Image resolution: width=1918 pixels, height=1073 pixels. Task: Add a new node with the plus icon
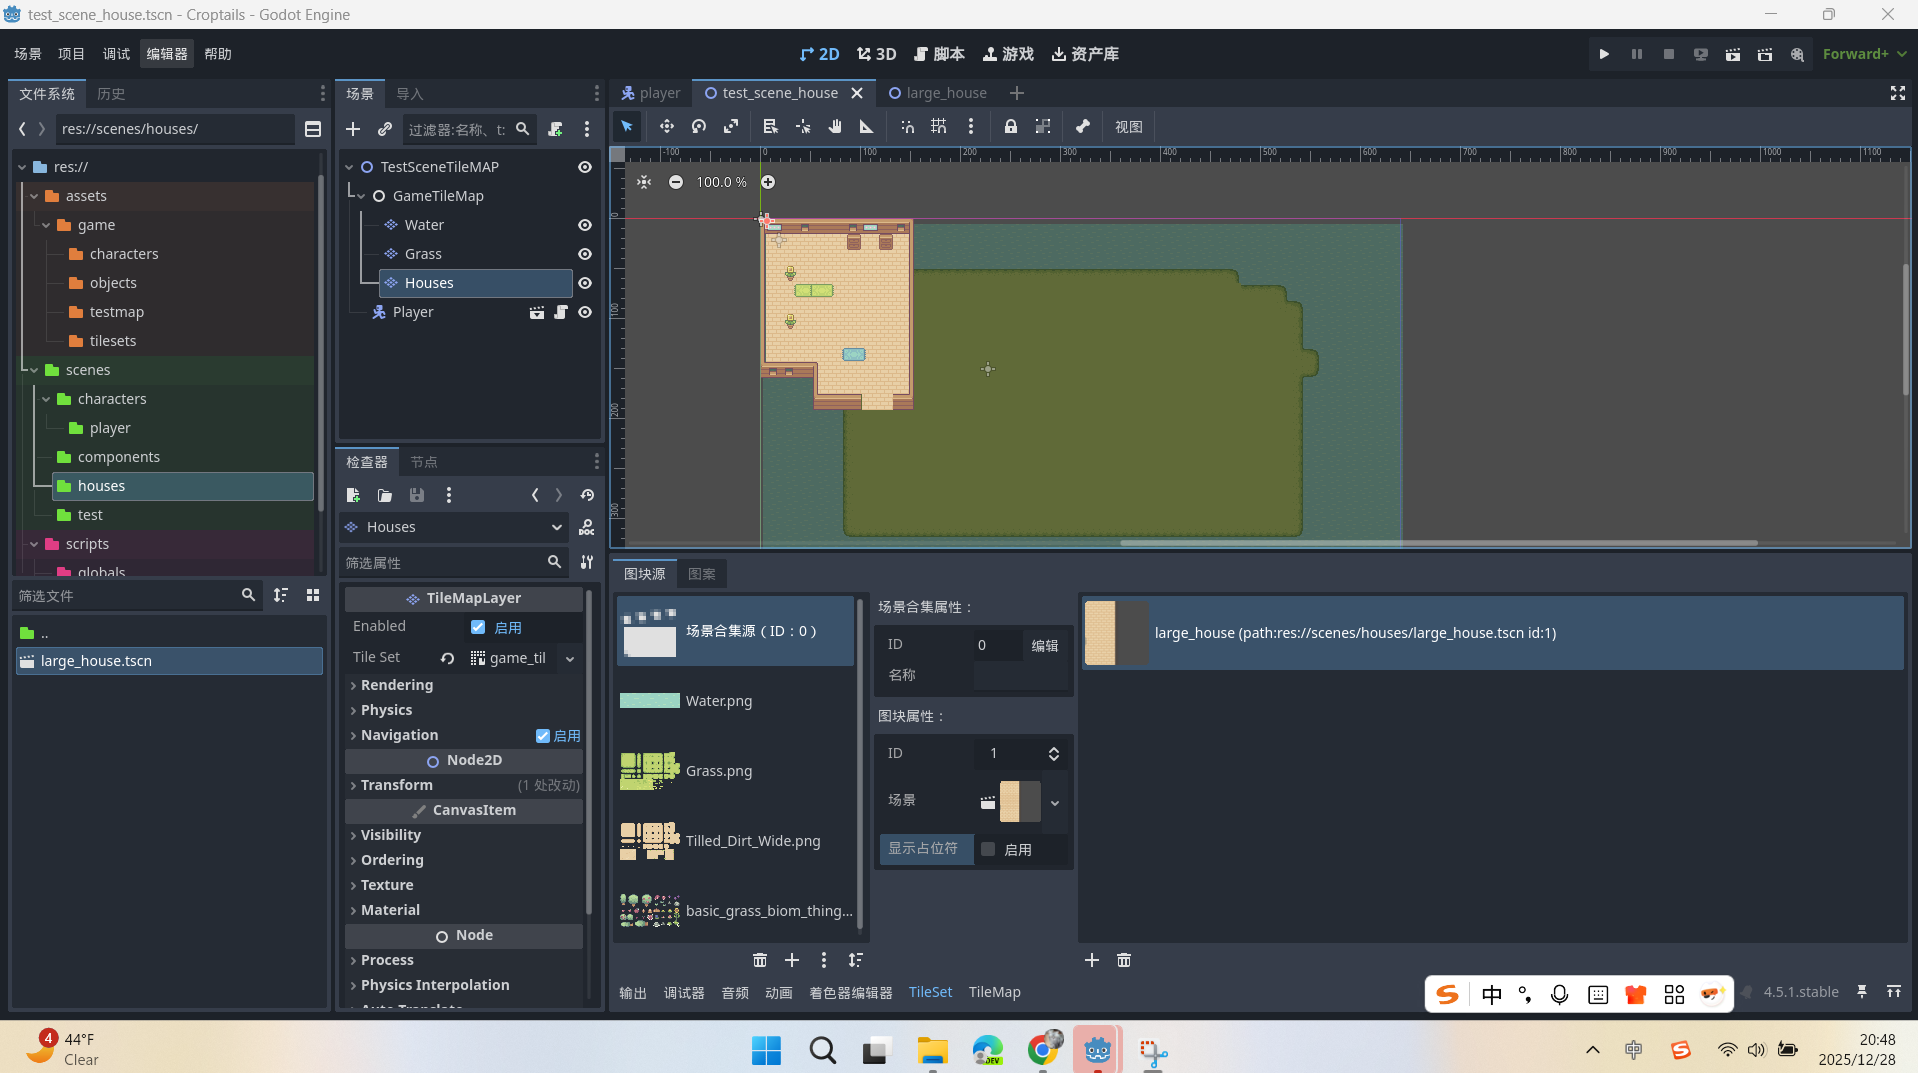tap(353, 129)
